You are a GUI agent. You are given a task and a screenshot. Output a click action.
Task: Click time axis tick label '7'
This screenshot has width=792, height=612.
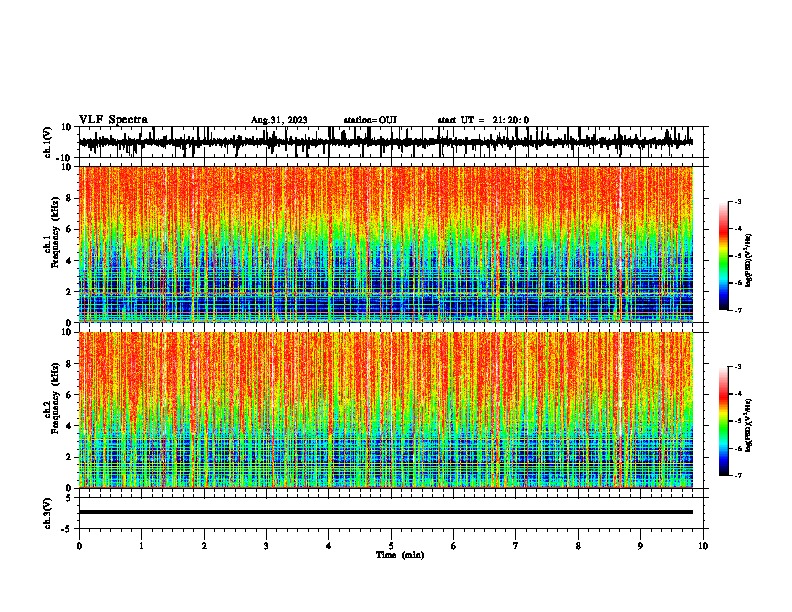(x=516, y=546)
